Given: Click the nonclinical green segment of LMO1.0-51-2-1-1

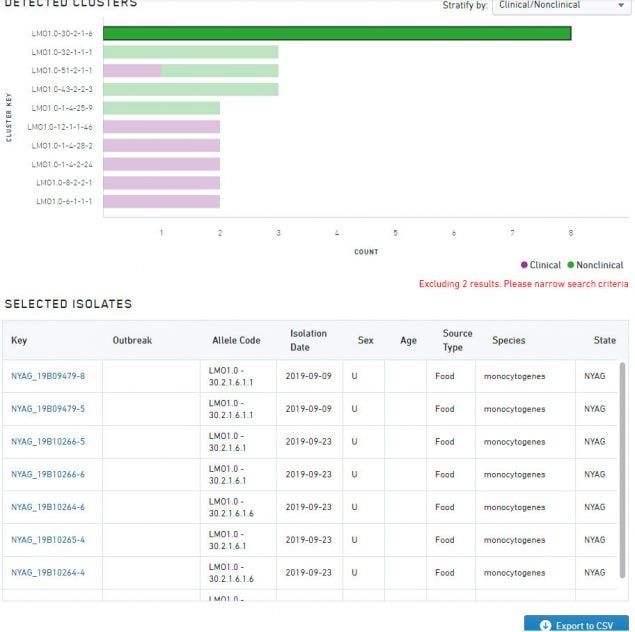Looking at the screenshot, I should pos(220,70).
